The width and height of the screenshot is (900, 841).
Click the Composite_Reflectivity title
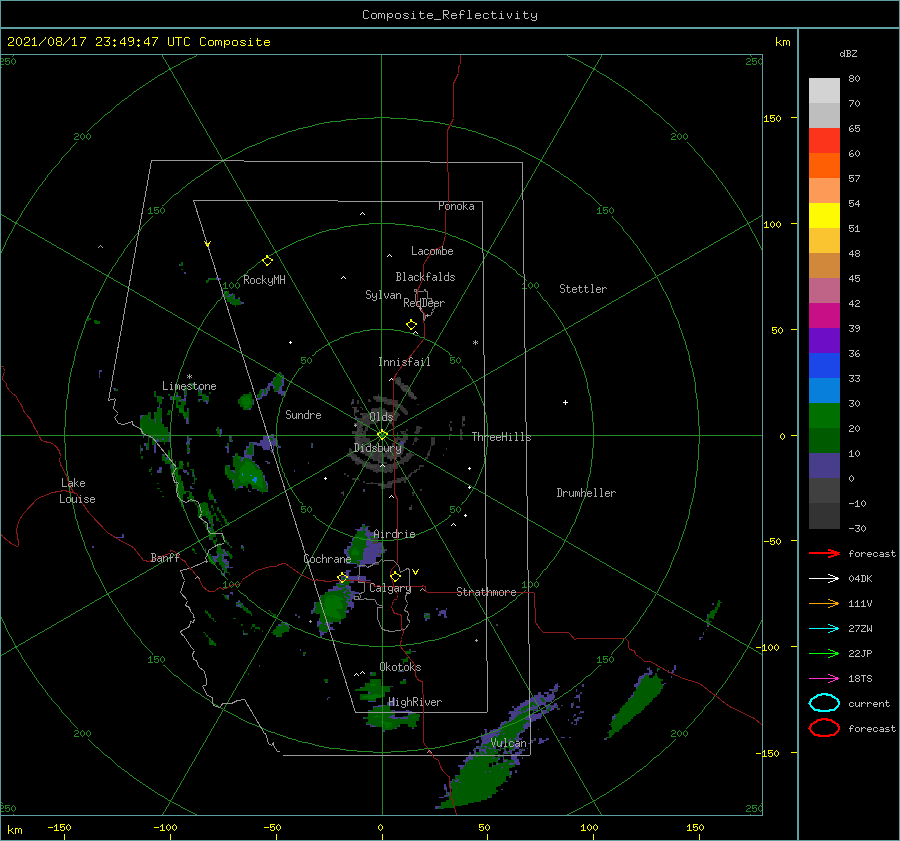(x=450, y=15)
